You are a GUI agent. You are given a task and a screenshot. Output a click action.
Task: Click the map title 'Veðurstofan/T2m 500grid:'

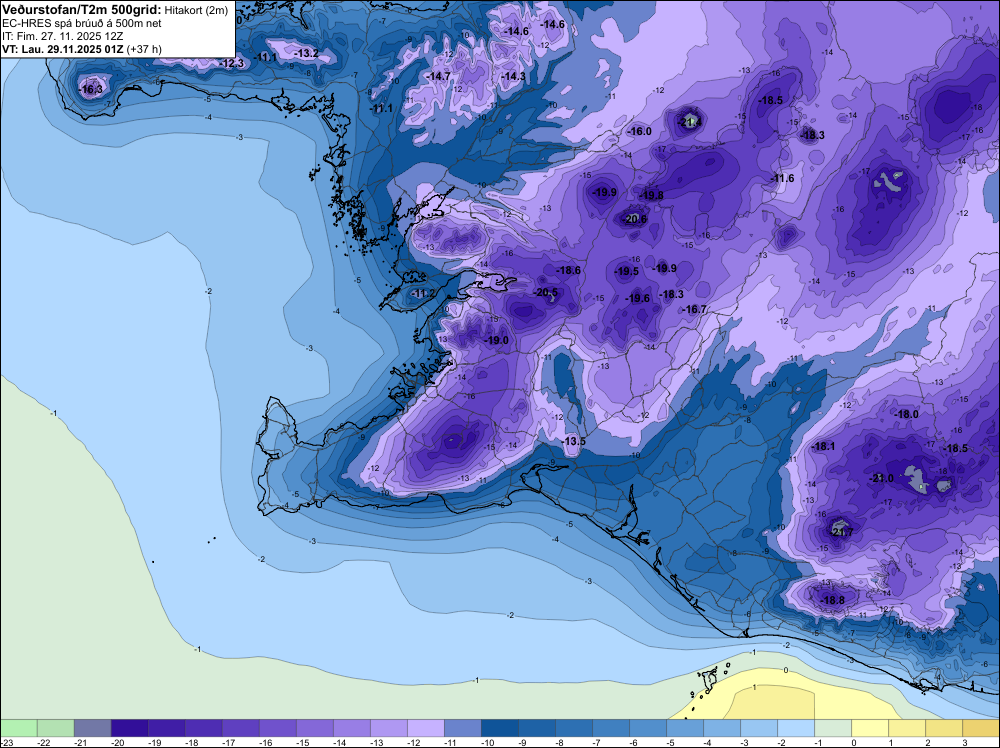point(82,10)
